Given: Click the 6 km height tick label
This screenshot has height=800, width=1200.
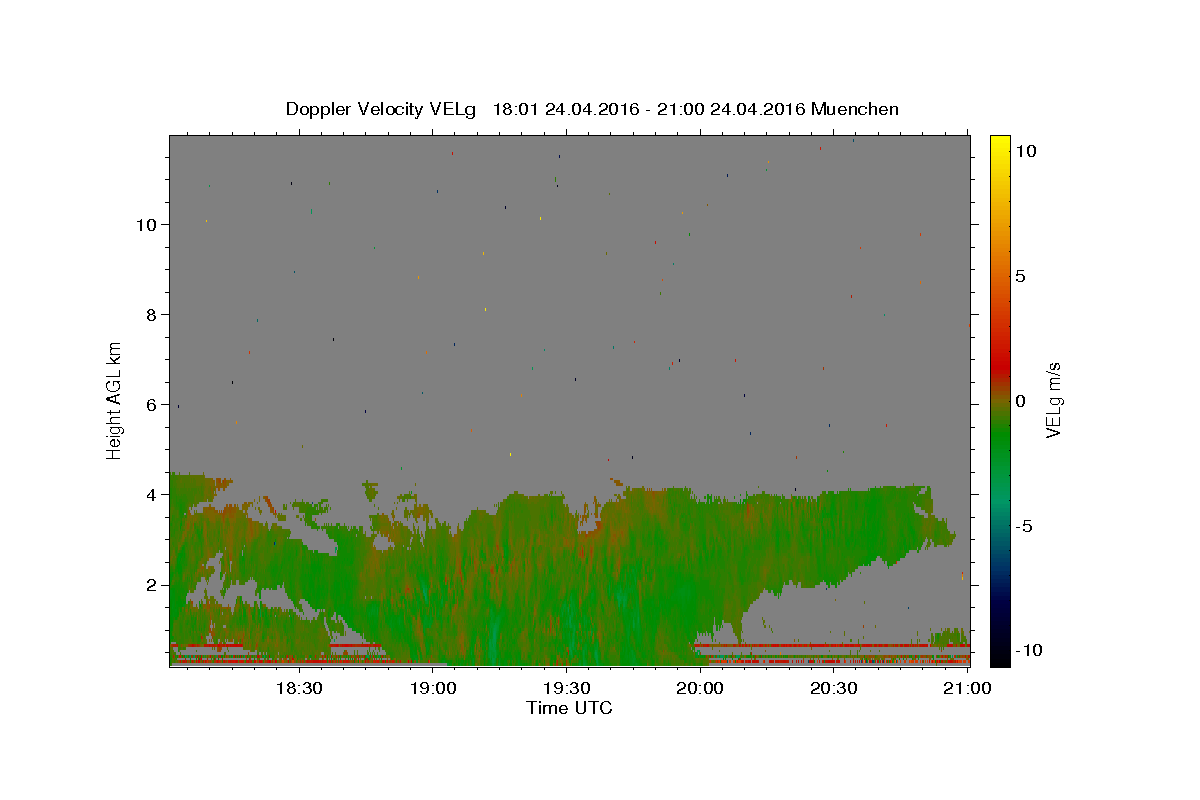Looking at the screenshot, I should tap(150, 404).
